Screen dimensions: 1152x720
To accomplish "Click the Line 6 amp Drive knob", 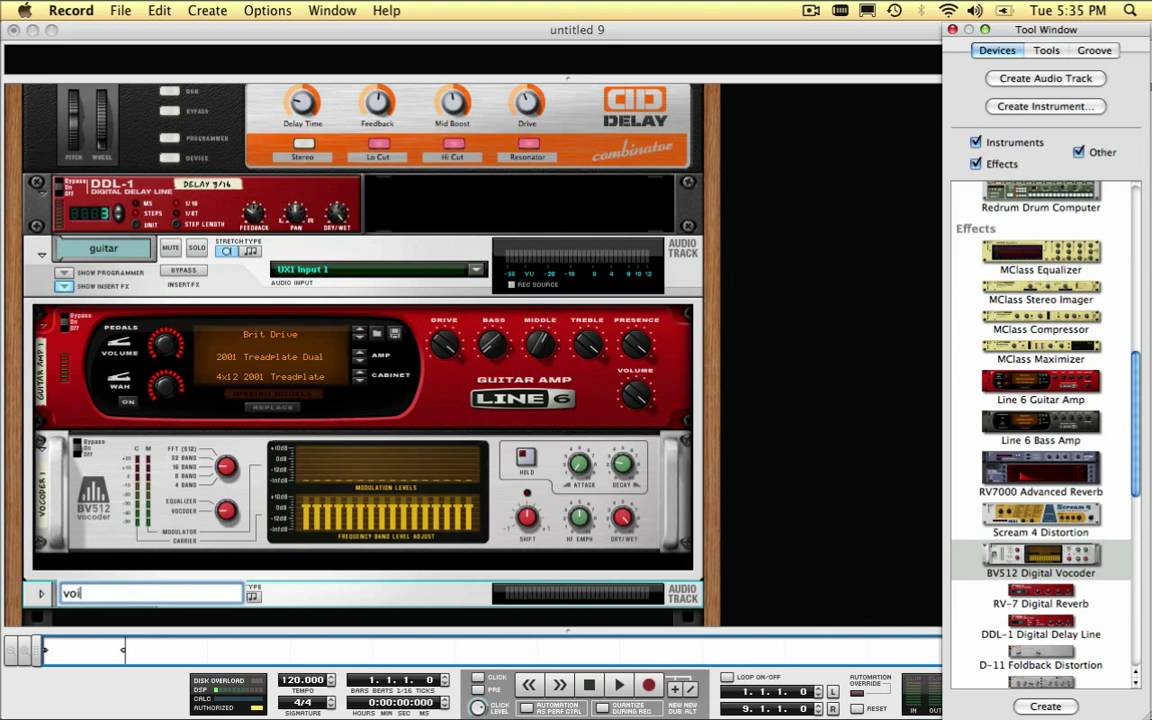I will point(444,344).
